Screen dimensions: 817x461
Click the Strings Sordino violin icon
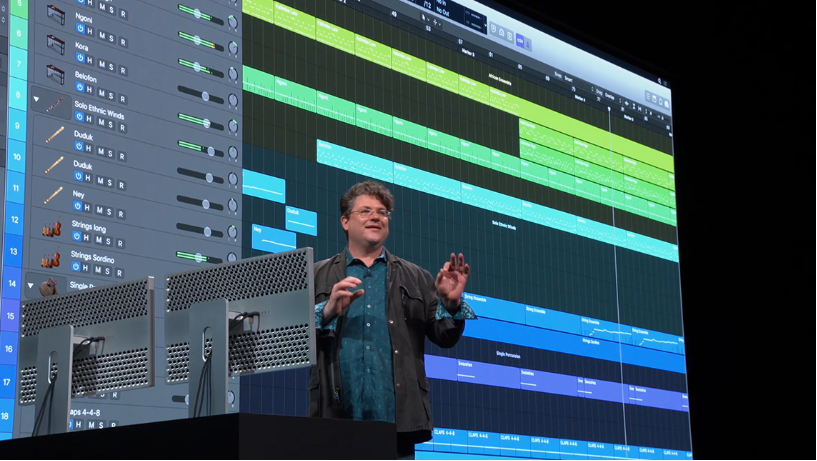pyautogui.click(x=51, y=259)
